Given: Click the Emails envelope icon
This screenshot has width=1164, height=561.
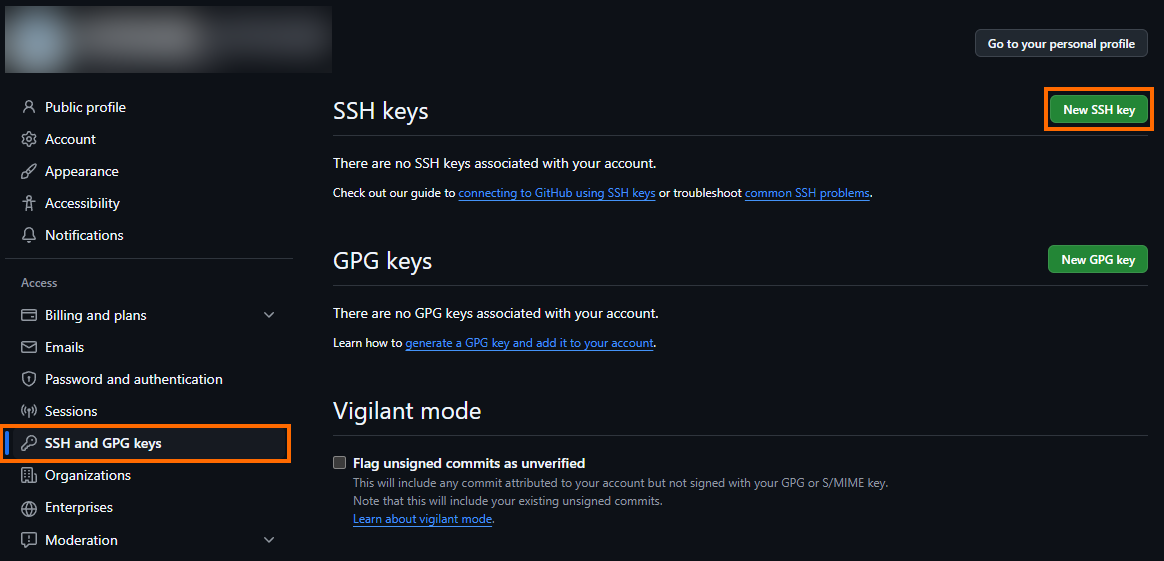Looking at the screenshot, I should [x=29, y=347].
